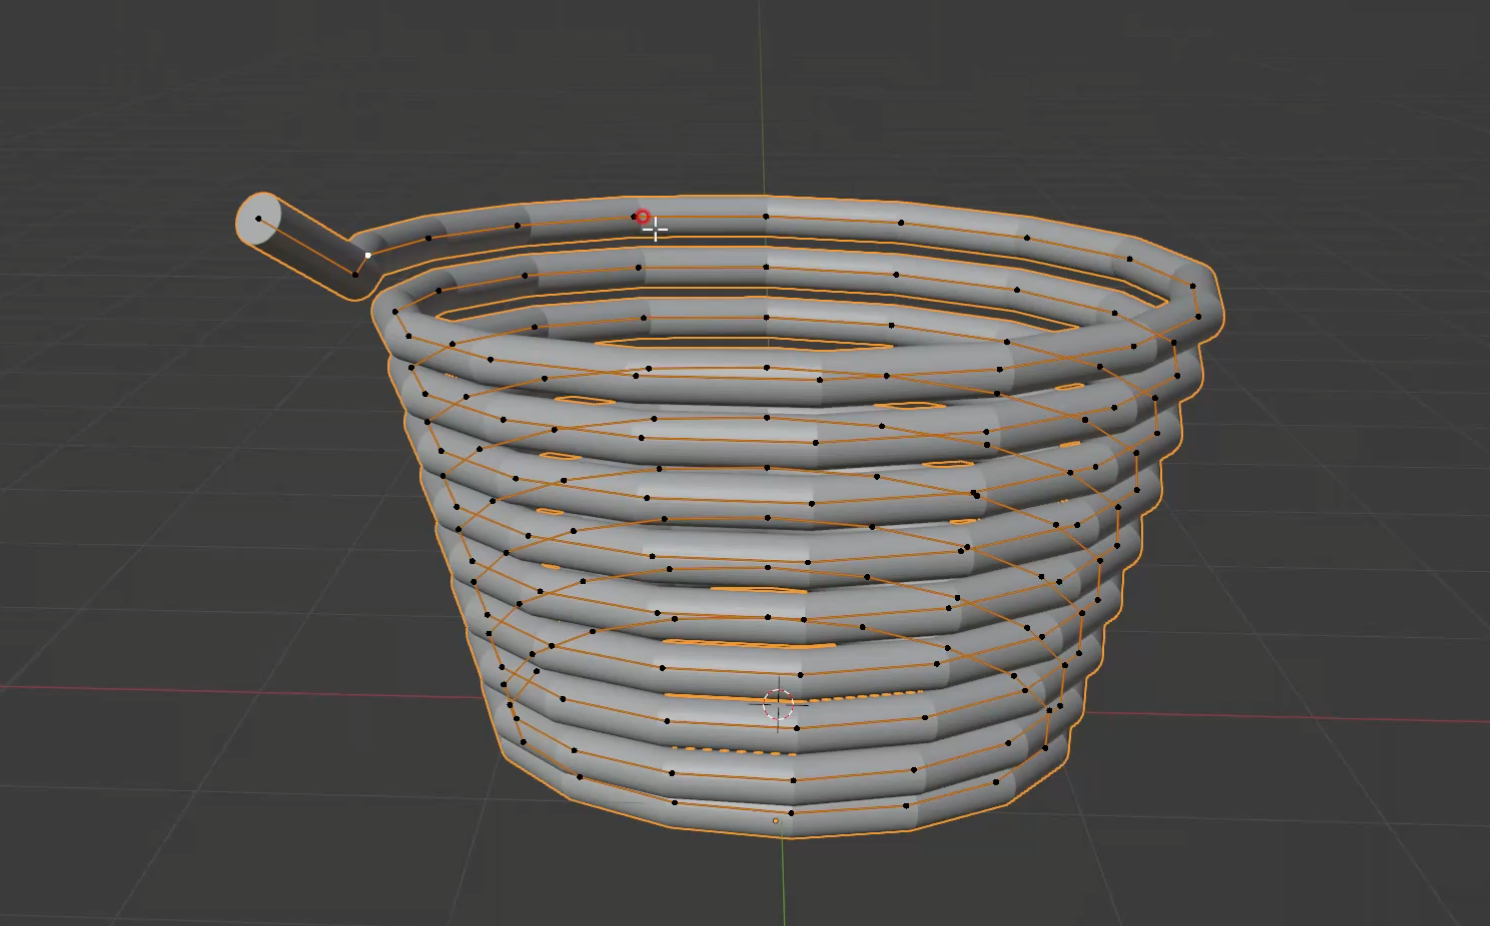Select the white highlighted curve control point
This screenshot has height=926, width=1490.
tap(368, 255)
